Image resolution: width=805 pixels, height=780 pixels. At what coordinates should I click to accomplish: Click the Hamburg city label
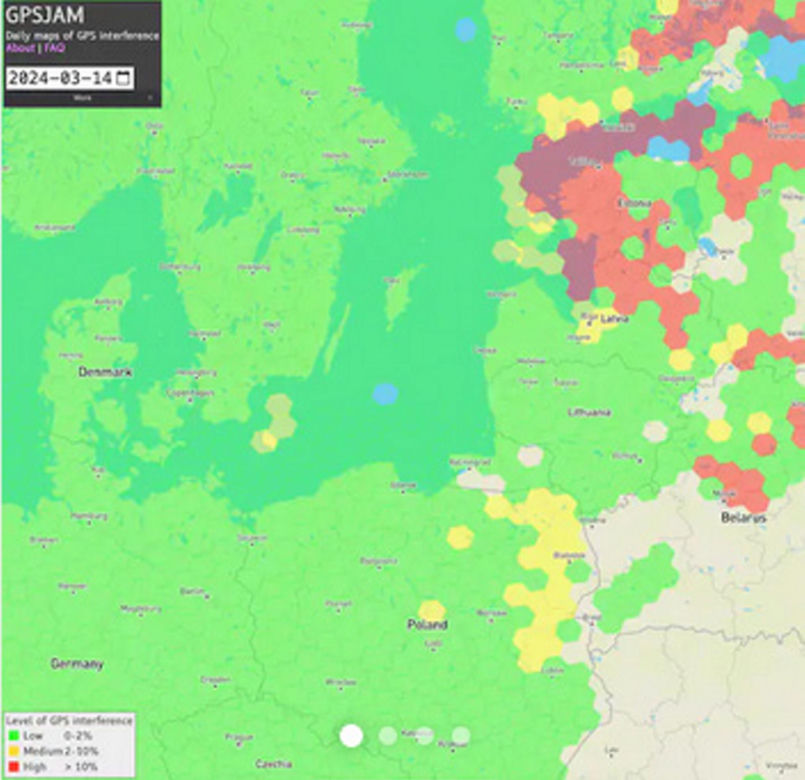point(89,516)
